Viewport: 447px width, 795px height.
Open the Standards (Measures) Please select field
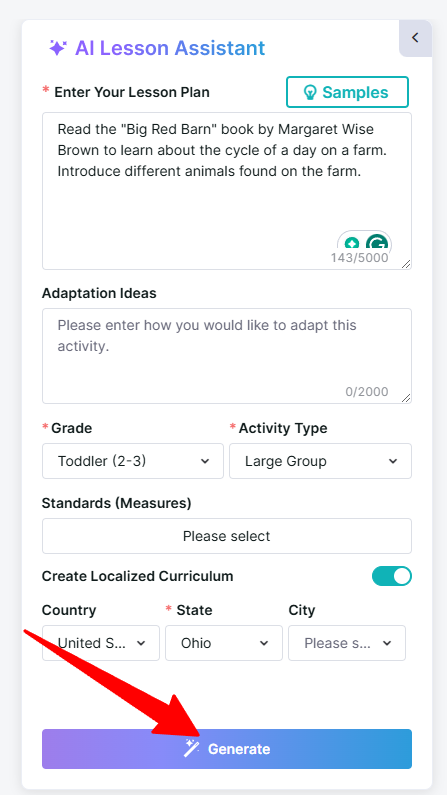(227, 536)
